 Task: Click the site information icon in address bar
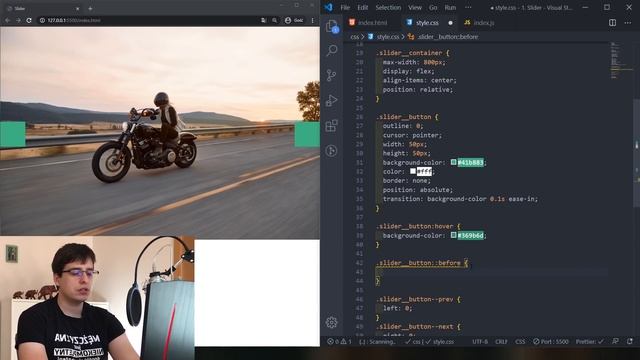pos(42,20)
